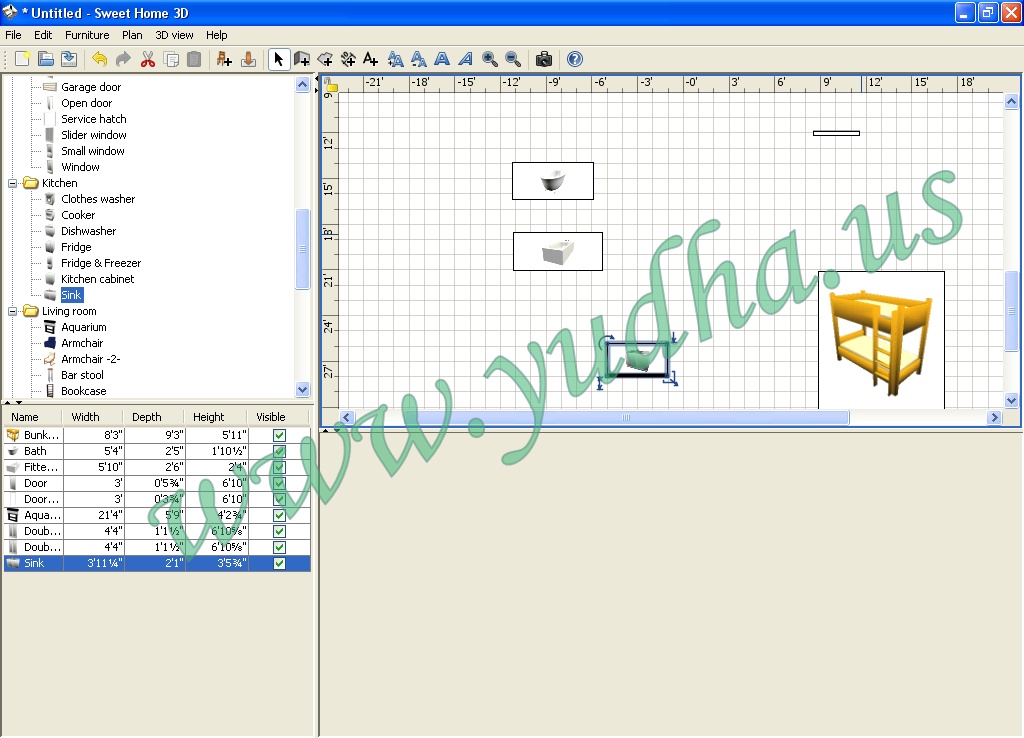
Task: Click the Decrease text size icon
Action: click(419, 59)
